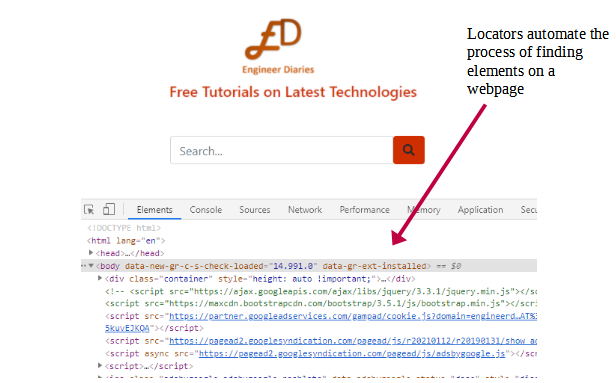Click the Engineer Diaries text under logo
The width and height of the screenshot is (616, 383).
coord(278,70)
